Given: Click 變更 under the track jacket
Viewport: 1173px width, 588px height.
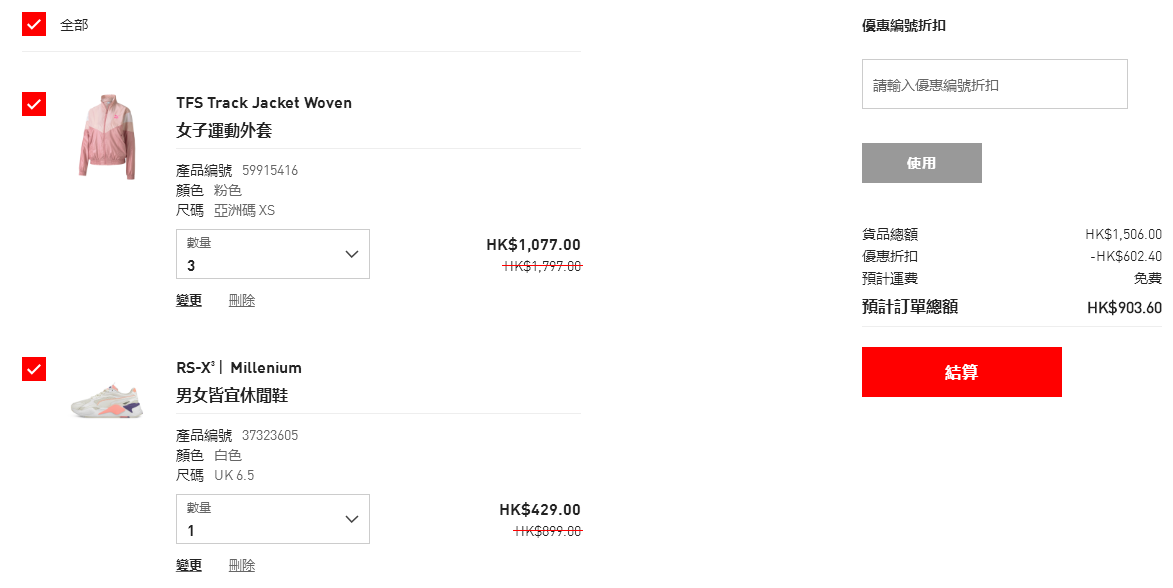Looking at the screenshot, I should [x=189, y=301].
